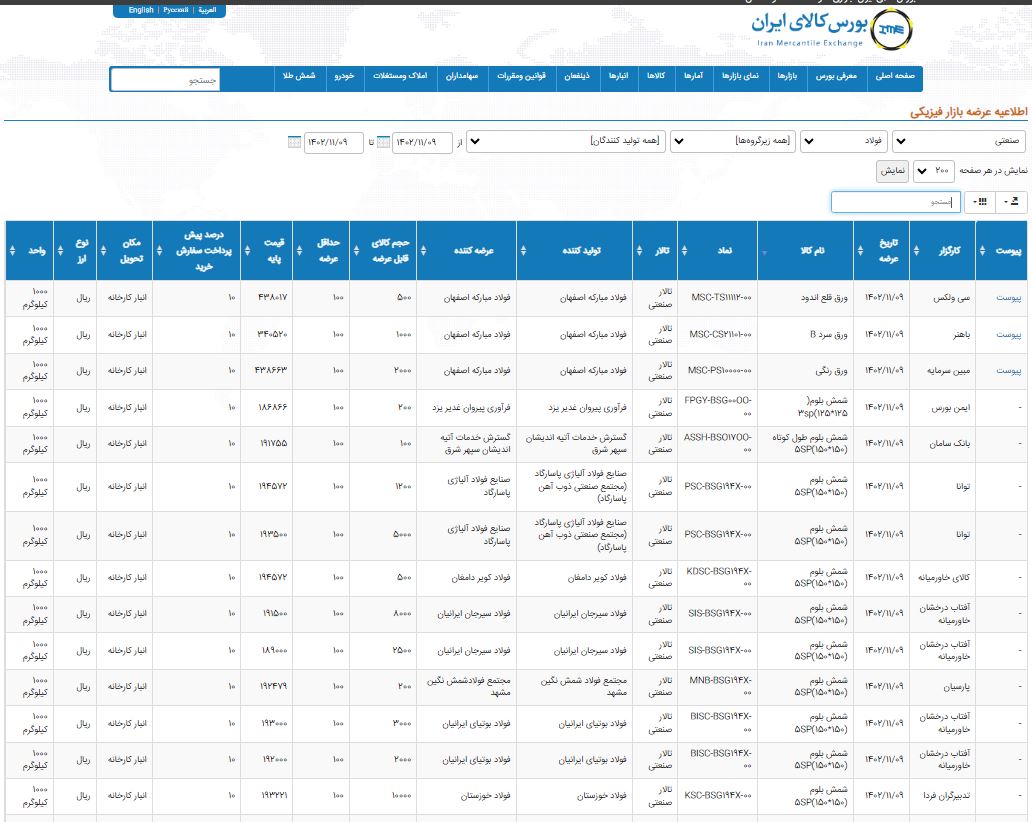Select the تدبیرگران فردا broker cell

click(x=942, y=796)
